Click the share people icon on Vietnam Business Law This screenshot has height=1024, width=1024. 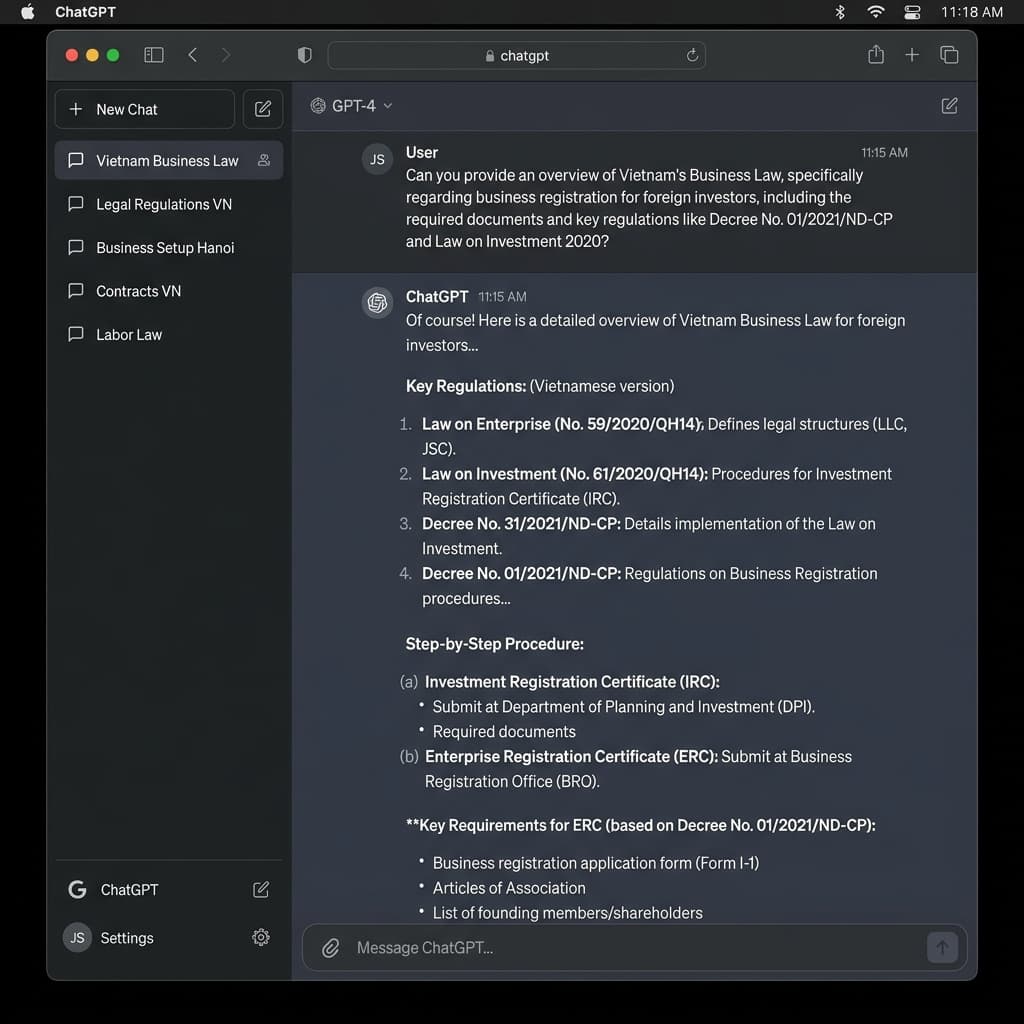point(264,160)
